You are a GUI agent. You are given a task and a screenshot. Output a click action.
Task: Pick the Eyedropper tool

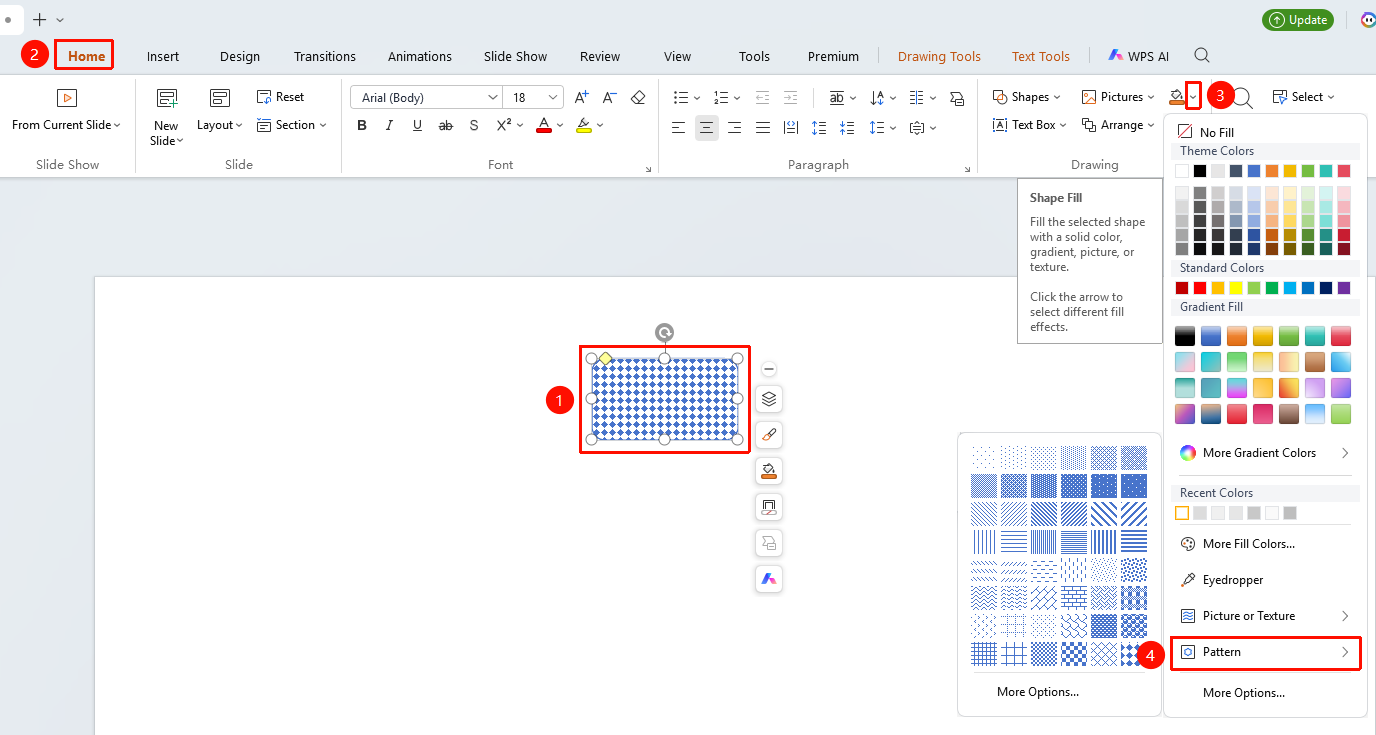click(x=1222, y=580)
